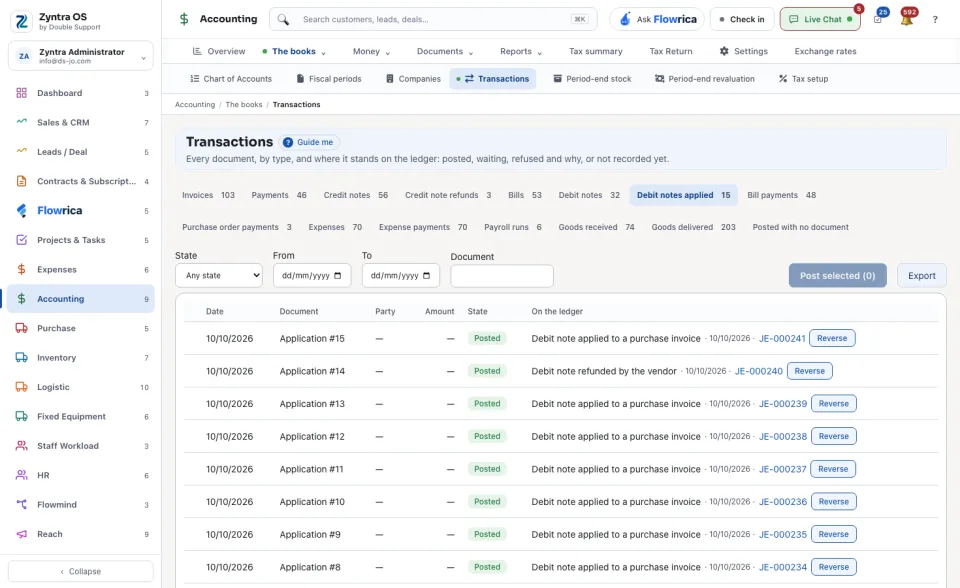Image resolution: width=960 pixels, height=588 pixels.
Task: Open the Period-end stock icon
Action: click(557, 79)
